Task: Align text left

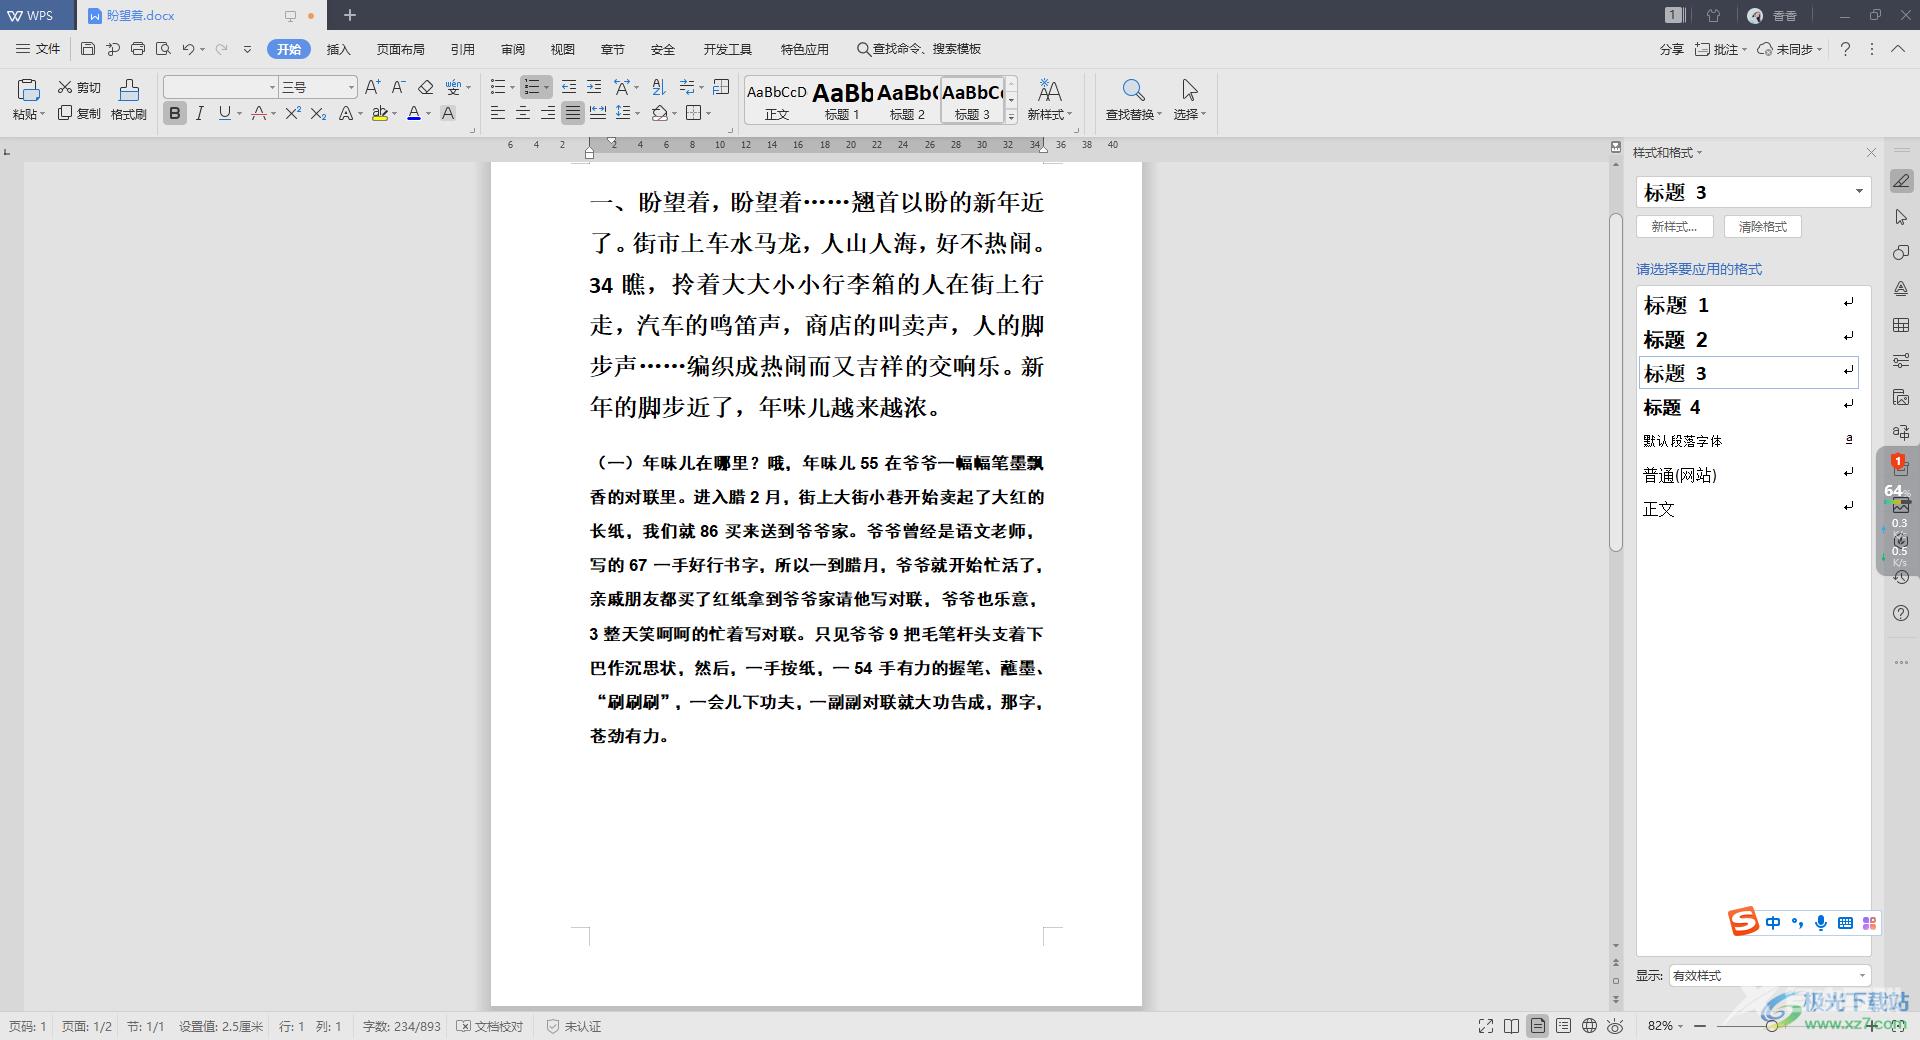Action: (x=498, y=114)
